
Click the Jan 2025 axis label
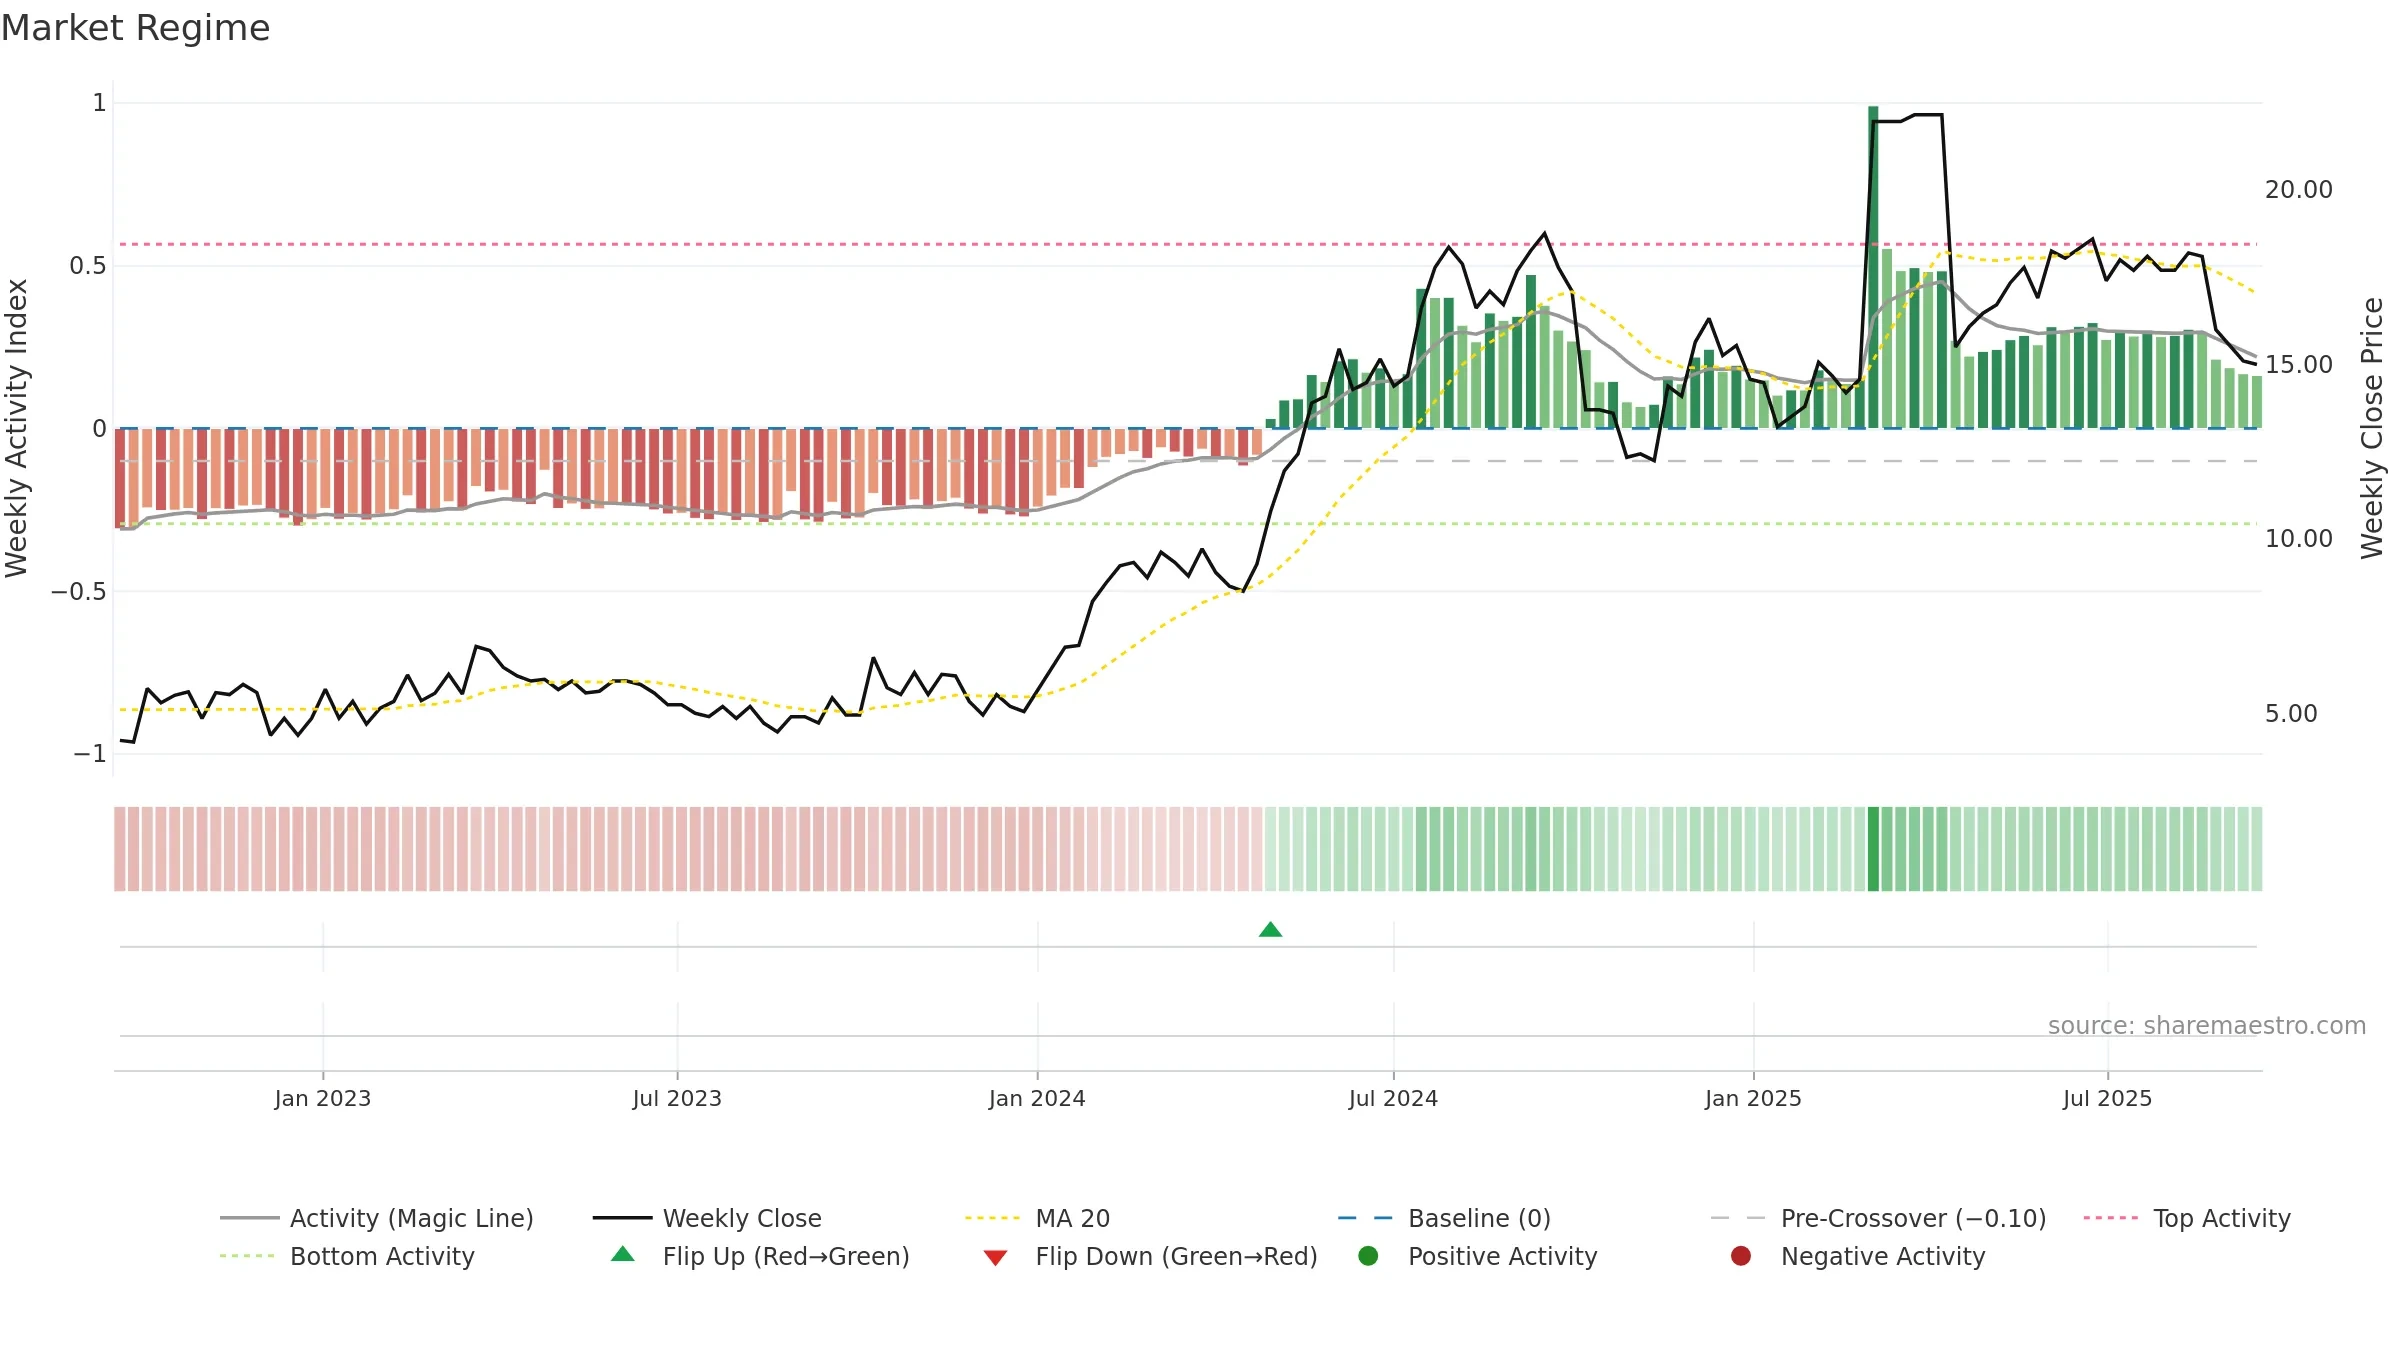point(1753,1098)
